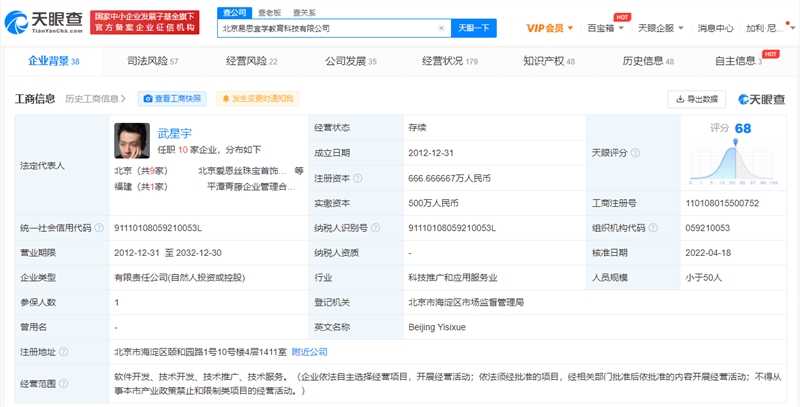
Task: Click the Tianyancha logo at top left
Action: coord(43,22)
